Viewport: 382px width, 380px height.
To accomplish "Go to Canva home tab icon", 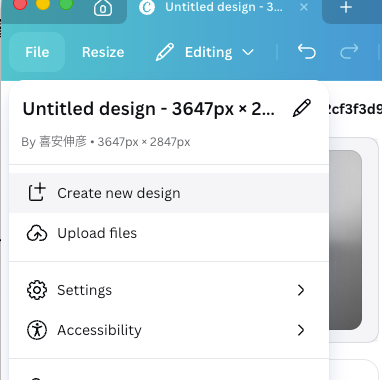I will (103, 7).
